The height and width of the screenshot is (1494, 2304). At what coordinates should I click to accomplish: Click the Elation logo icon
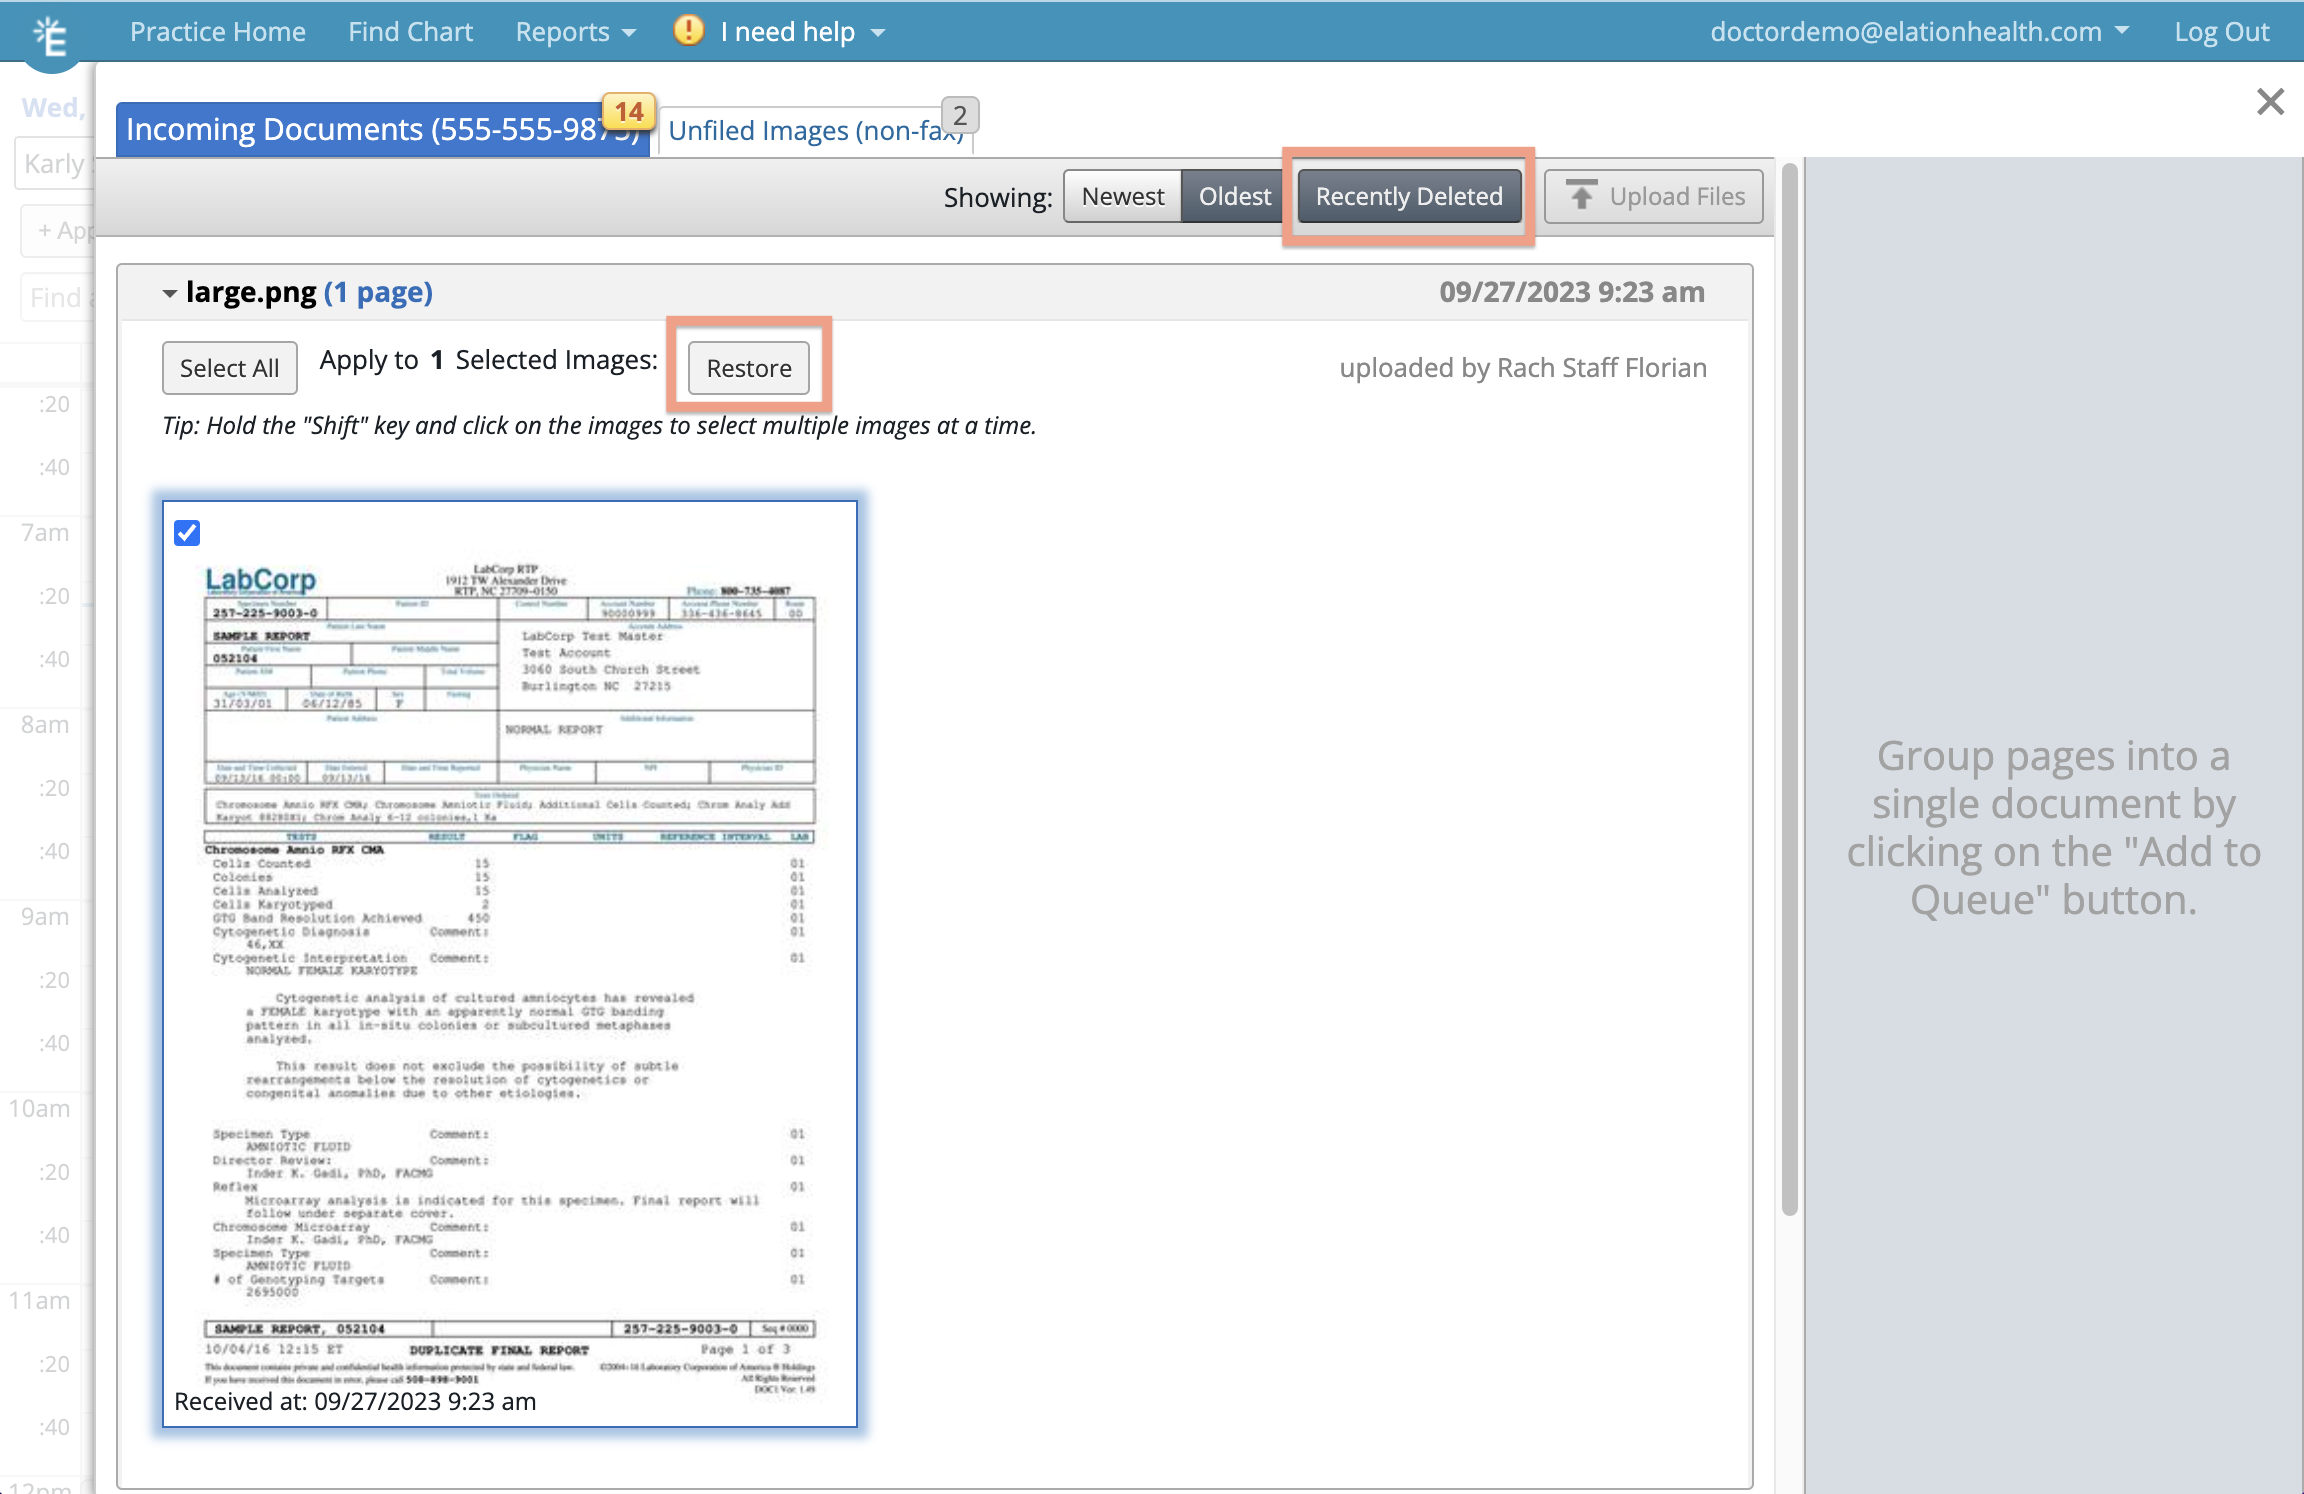point(50,38)
